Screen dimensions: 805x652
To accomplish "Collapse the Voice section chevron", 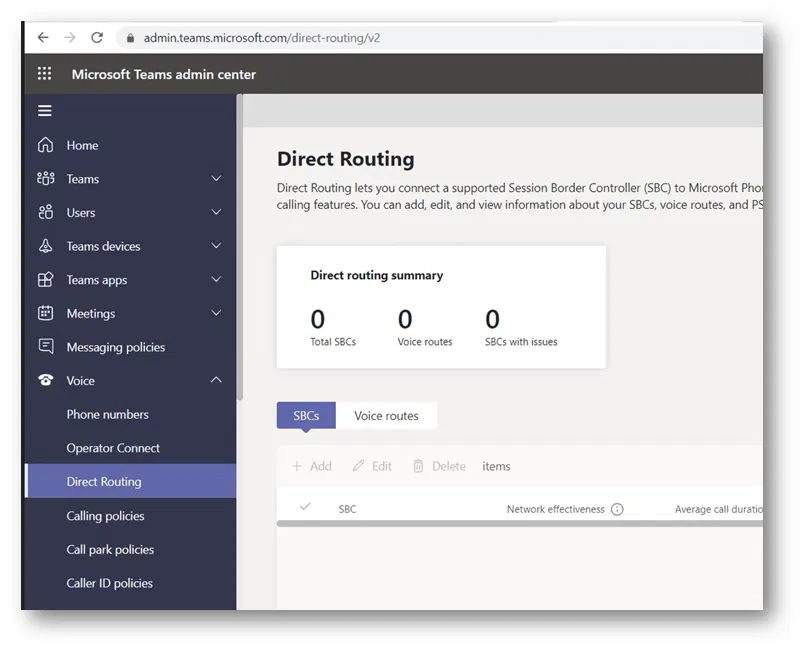I will coord(216,380).
